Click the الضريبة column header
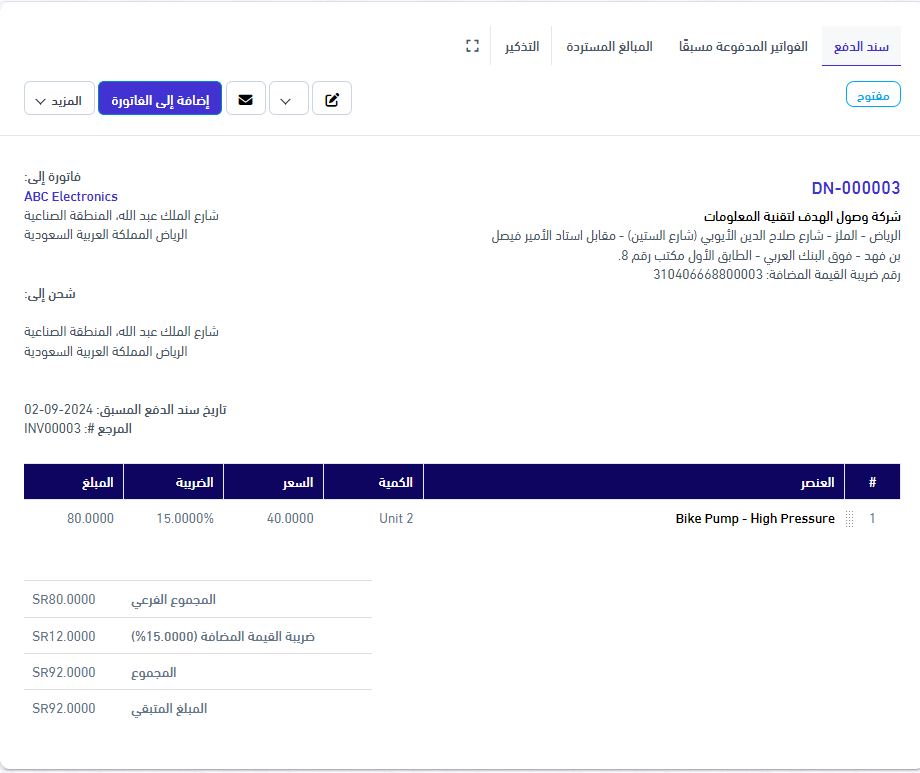Viewport: 920px width, 773px height. [194, 482]
